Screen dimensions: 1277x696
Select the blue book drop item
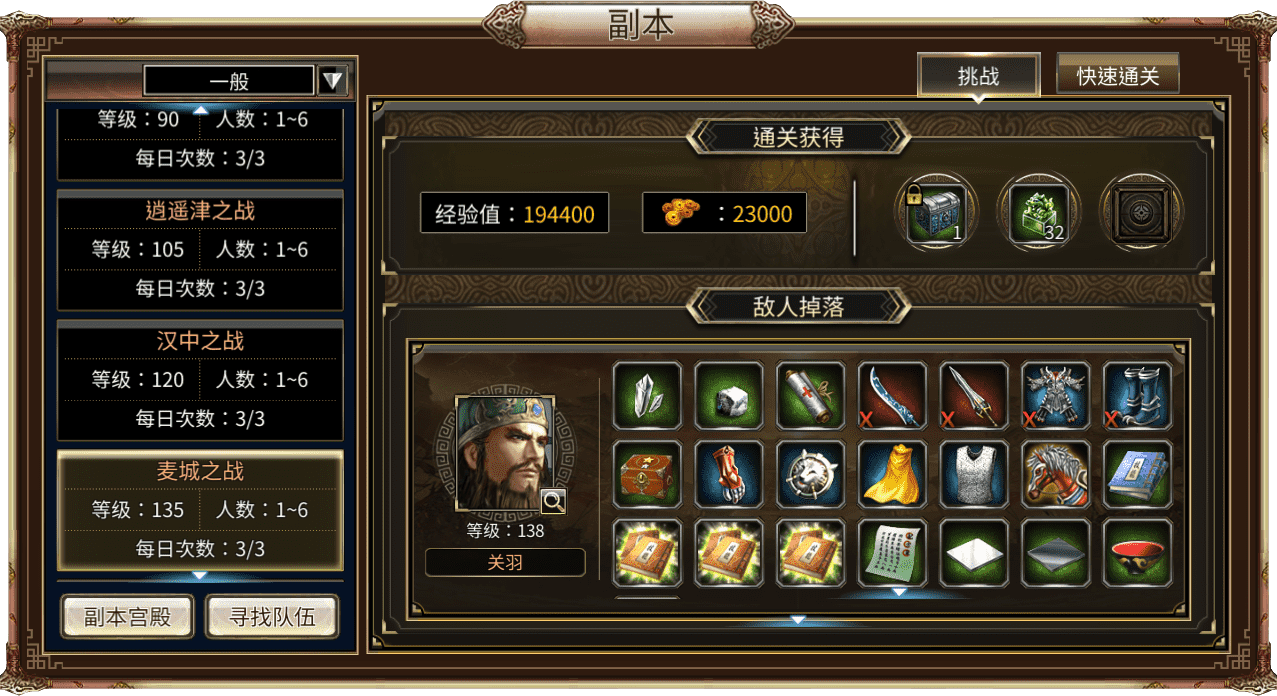[1138, 474]
